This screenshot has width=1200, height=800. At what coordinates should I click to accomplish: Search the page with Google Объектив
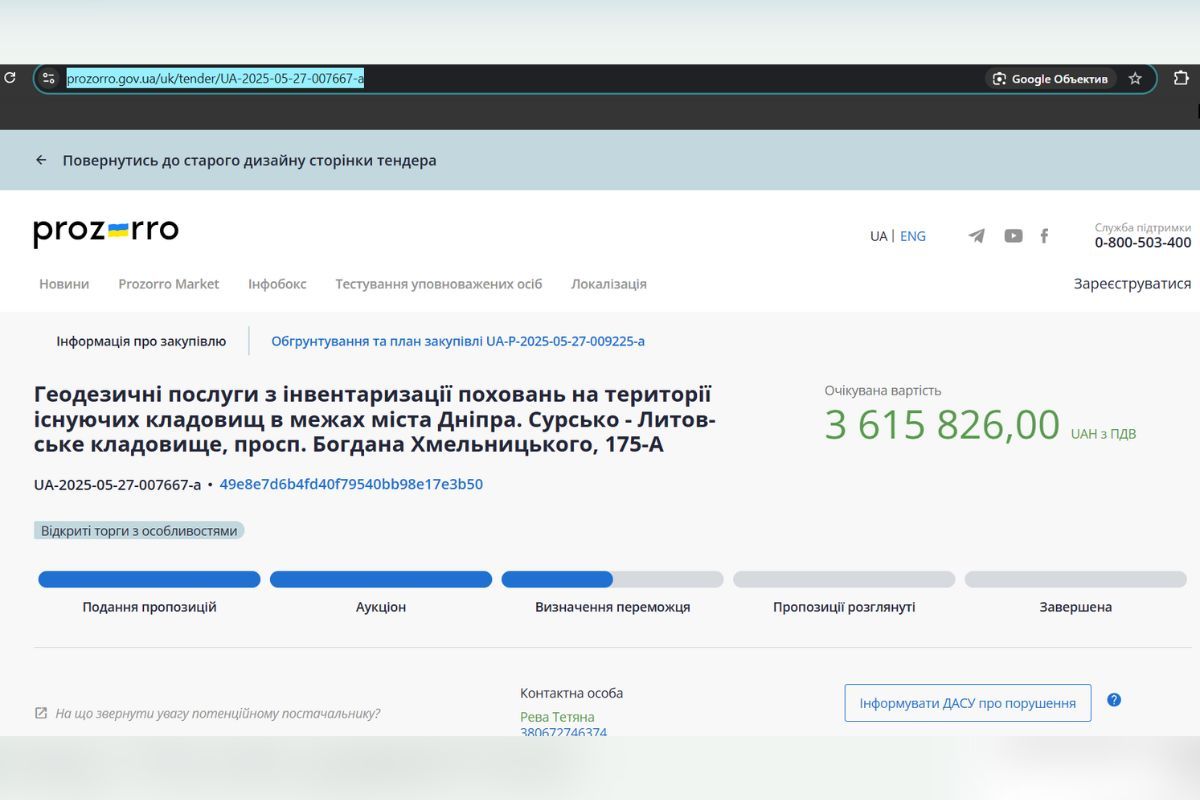point(1049,78)
